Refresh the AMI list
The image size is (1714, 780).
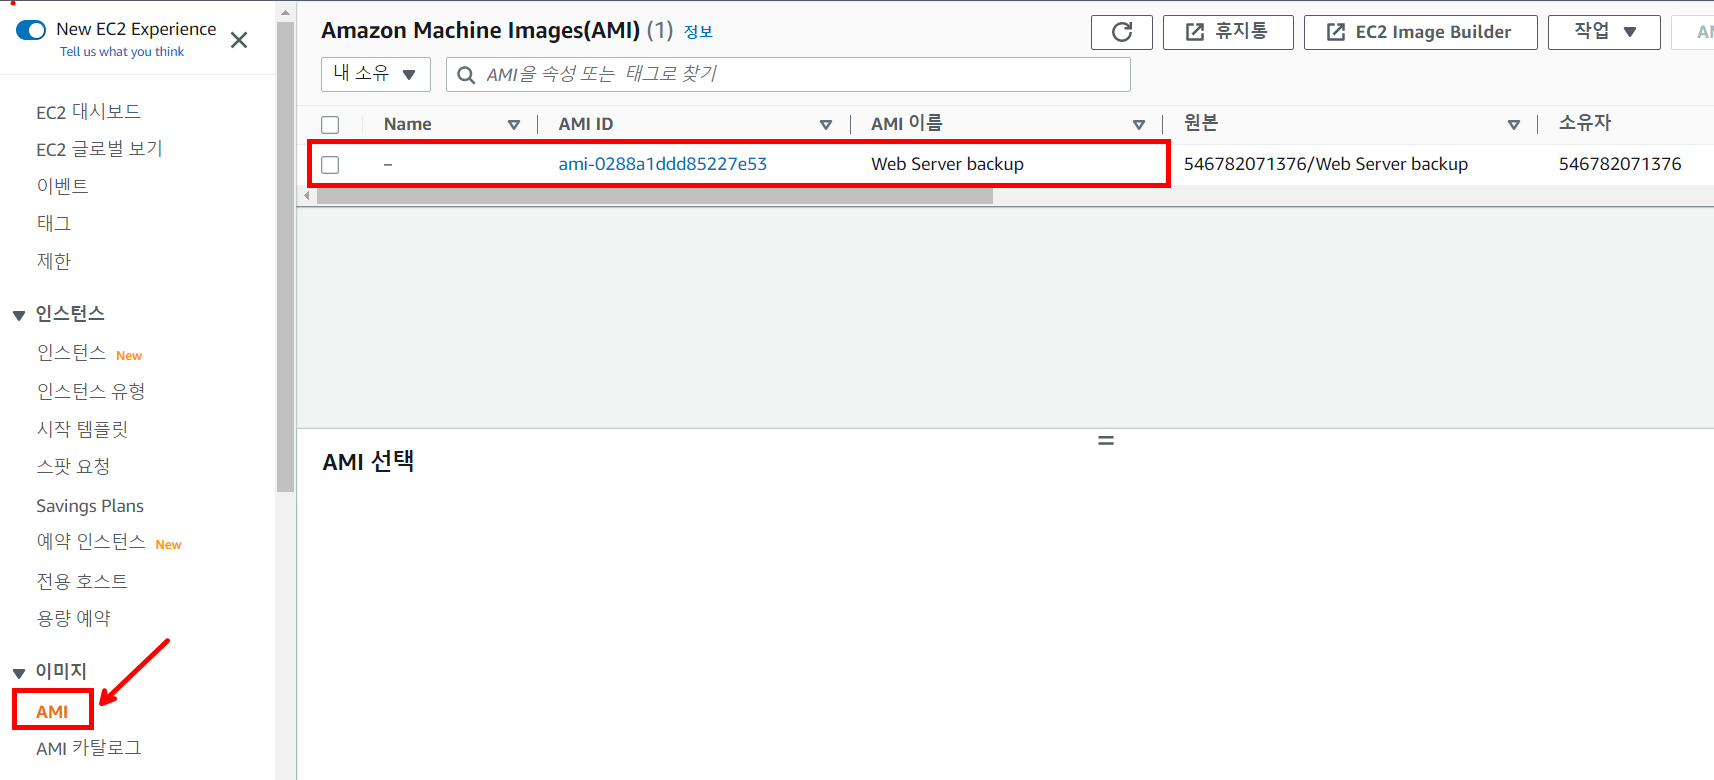(x=1122, y=32)
